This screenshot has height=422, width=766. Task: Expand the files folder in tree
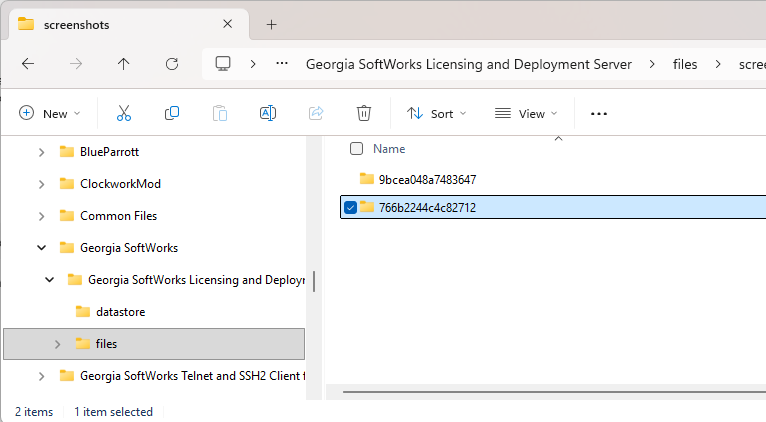tap(57, 344)
